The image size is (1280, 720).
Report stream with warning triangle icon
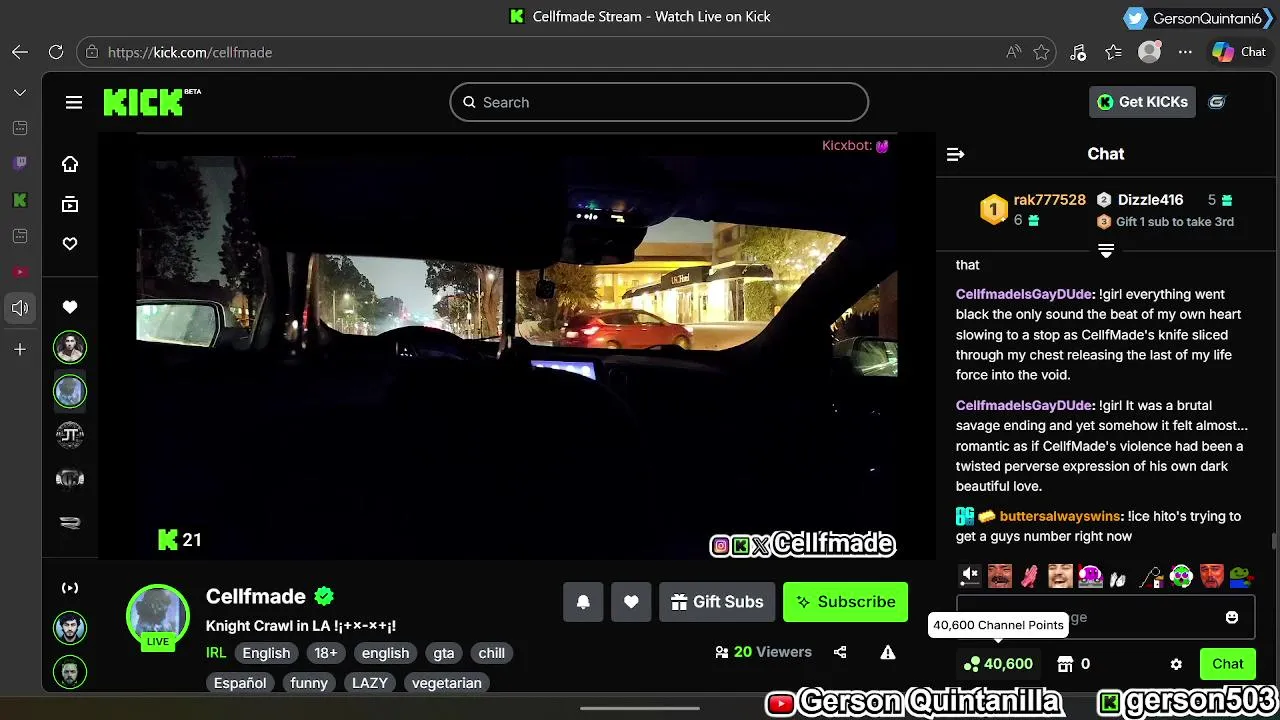pos(887,652)
